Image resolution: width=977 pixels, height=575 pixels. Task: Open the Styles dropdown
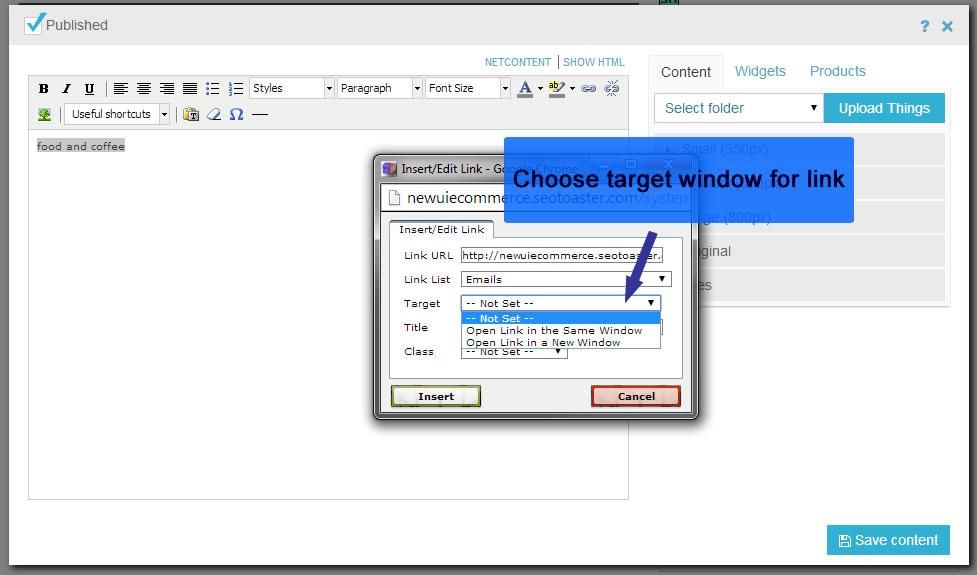pyautogui.click(x=291, y=89)
